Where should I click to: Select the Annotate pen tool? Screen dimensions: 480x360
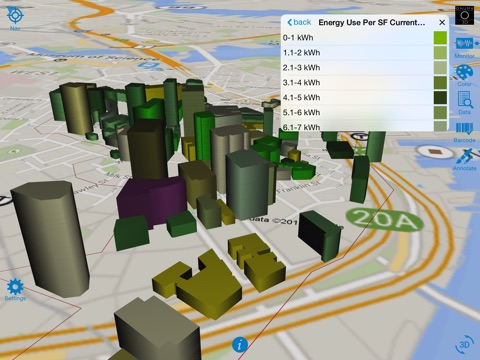pos(465,160)
